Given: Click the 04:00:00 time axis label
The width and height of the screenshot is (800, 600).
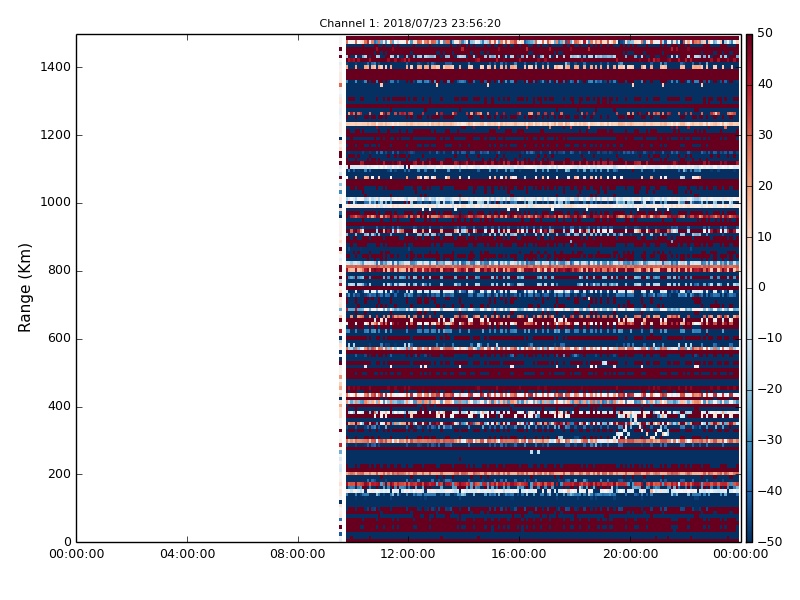Looking at the screenshot, I should coord(187,554).
